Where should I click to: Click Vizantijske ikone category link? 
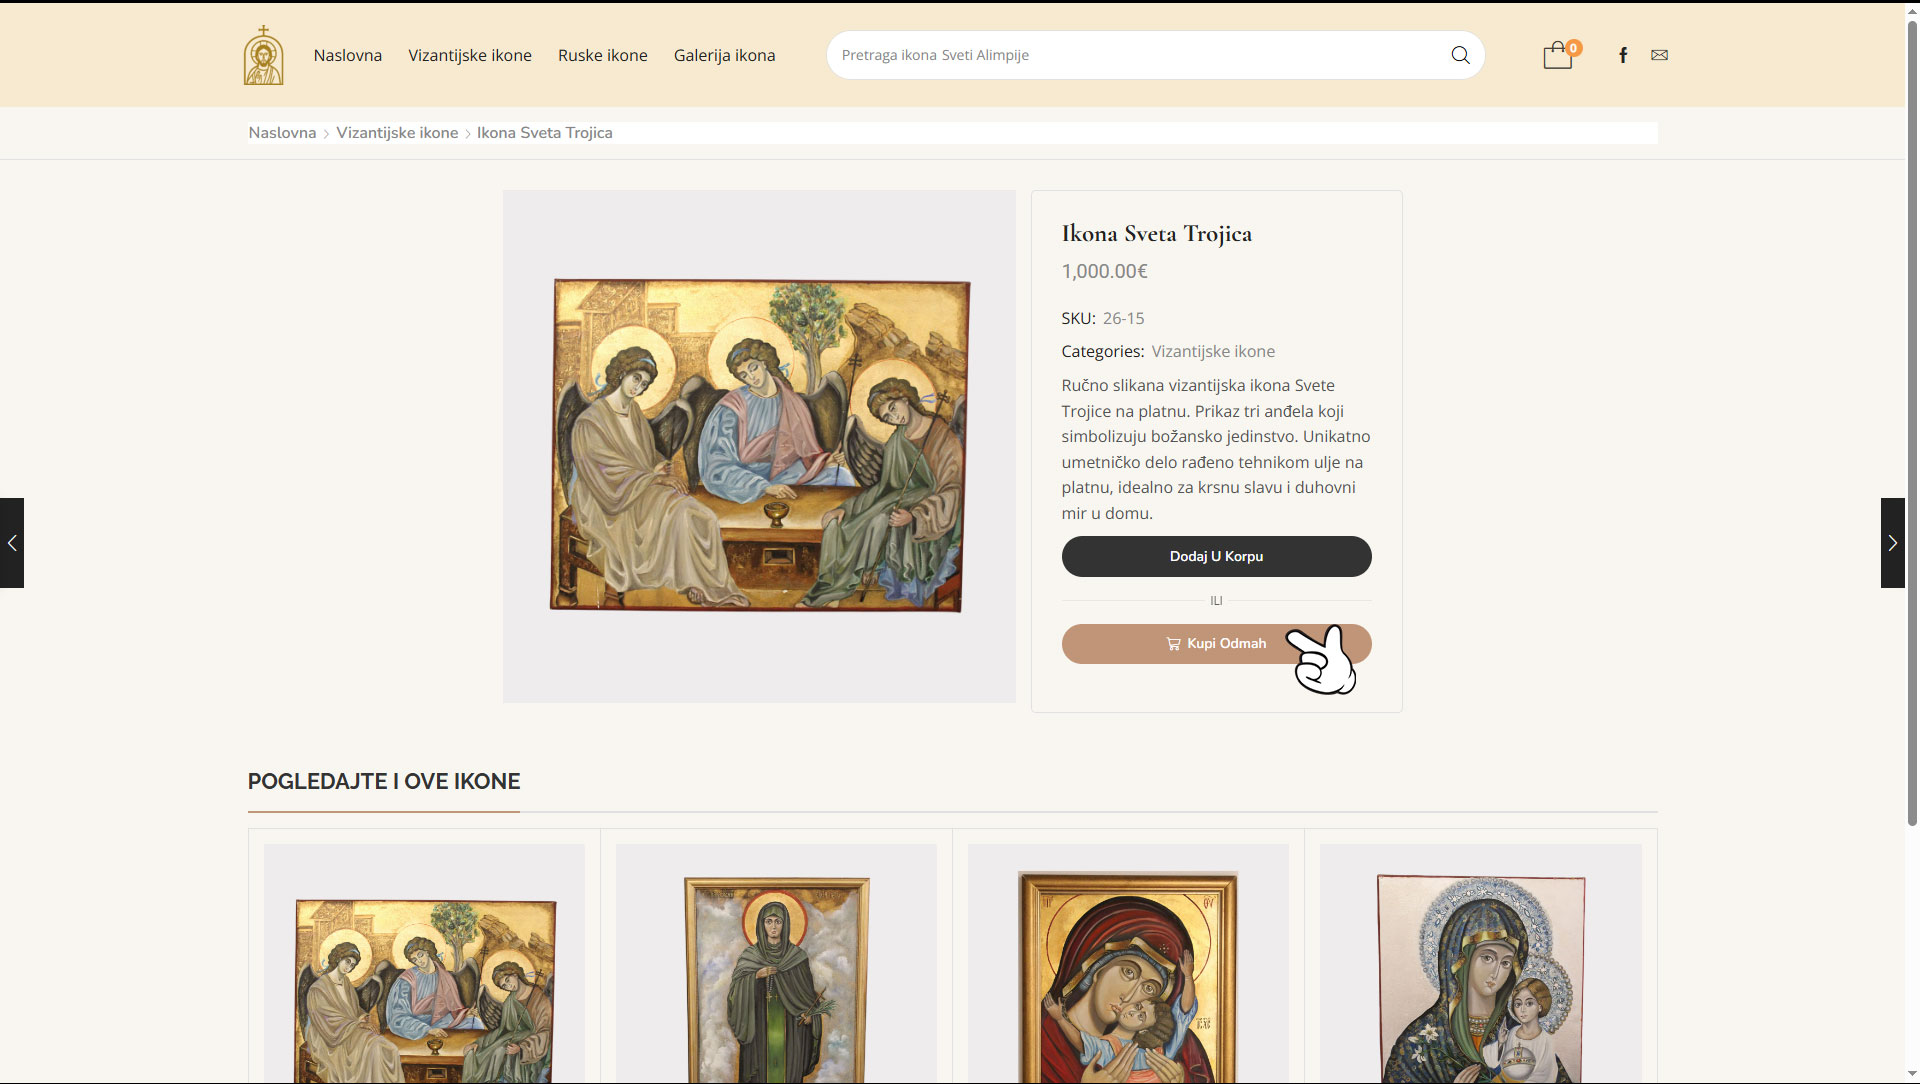[1212, 351]
